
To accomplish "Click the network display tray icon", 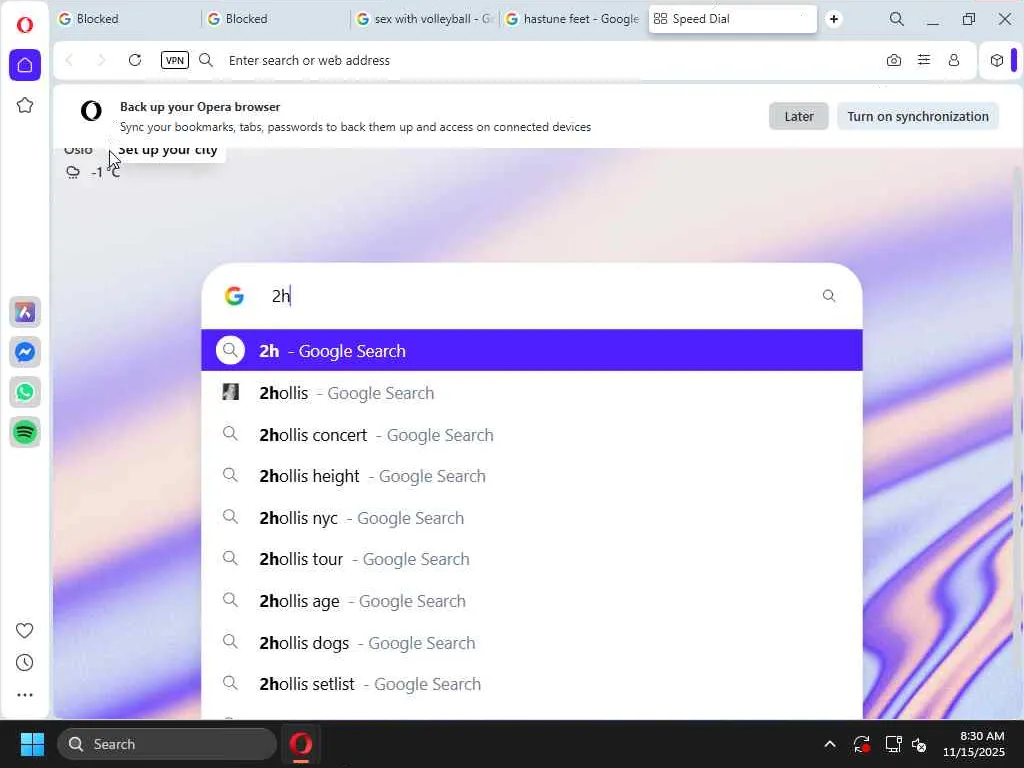I will pyautogui.click(x=893, y=744).
